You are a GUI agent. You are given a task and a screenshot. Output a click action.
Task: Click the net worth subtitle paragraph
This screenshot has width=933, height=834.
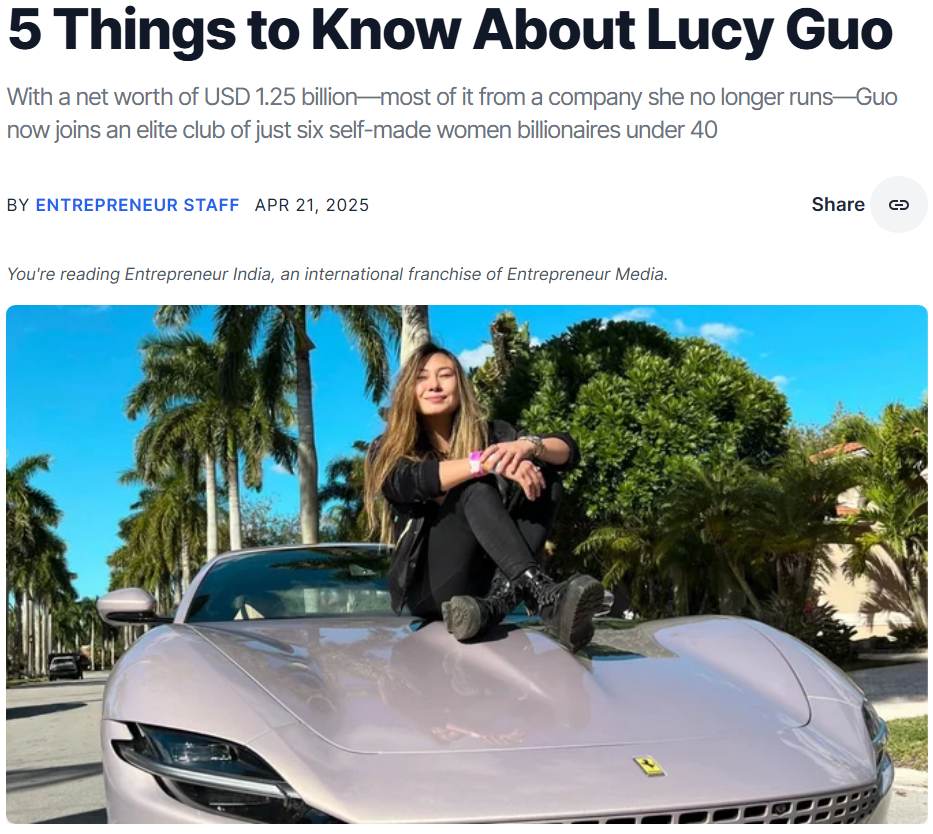452,113
